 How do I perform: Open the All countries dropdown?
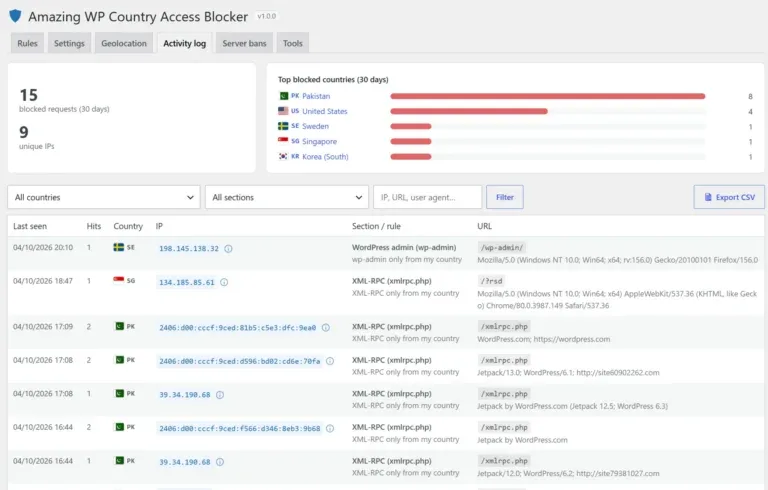(x=104, y=197)
